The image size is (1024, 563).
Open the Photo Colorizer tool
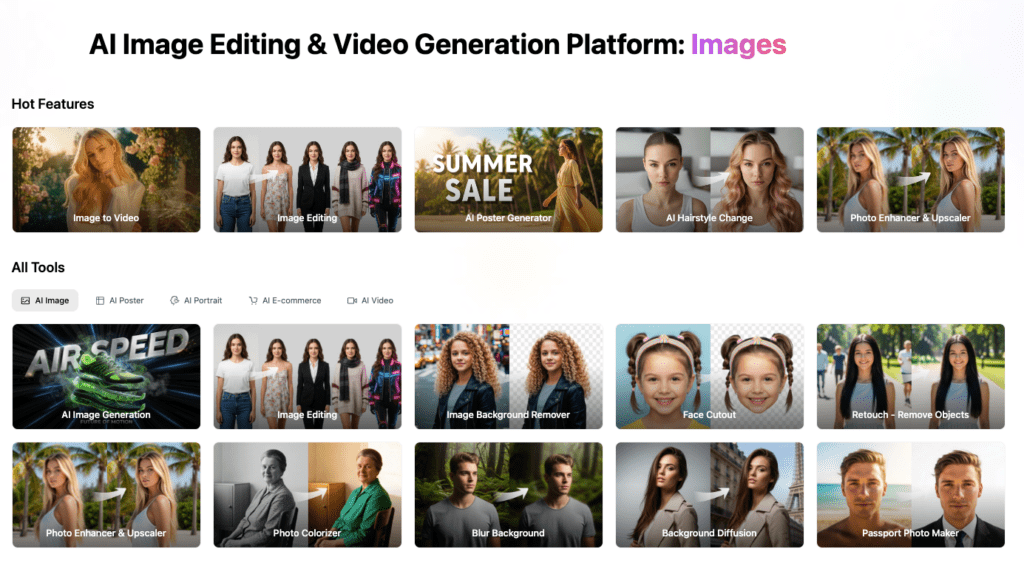pos(307,495)
